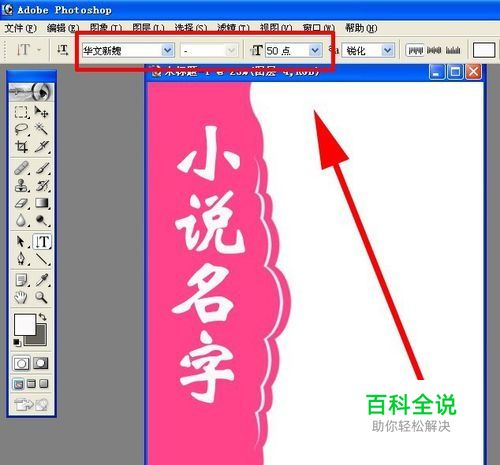Open the 窗口(W) menu

point(319,28)
